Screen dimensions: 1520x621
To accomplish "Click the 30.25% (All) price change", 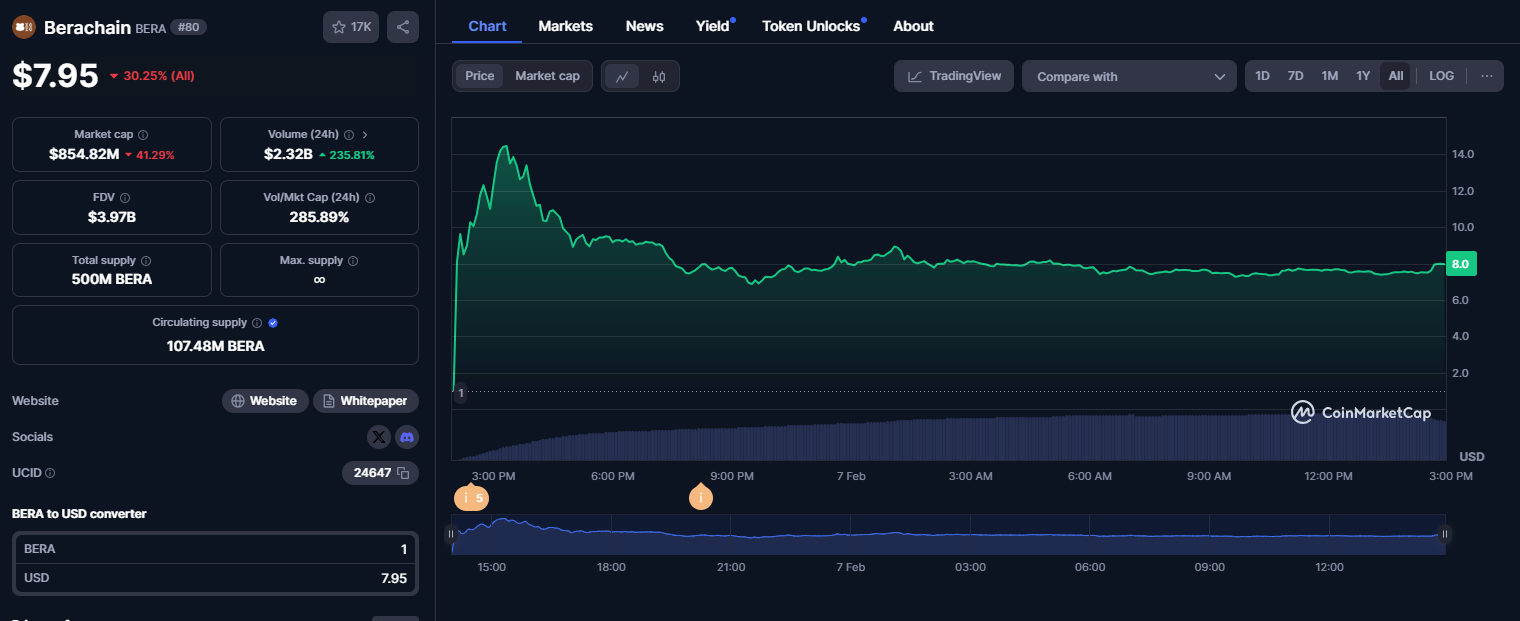I will click(152, 76).
